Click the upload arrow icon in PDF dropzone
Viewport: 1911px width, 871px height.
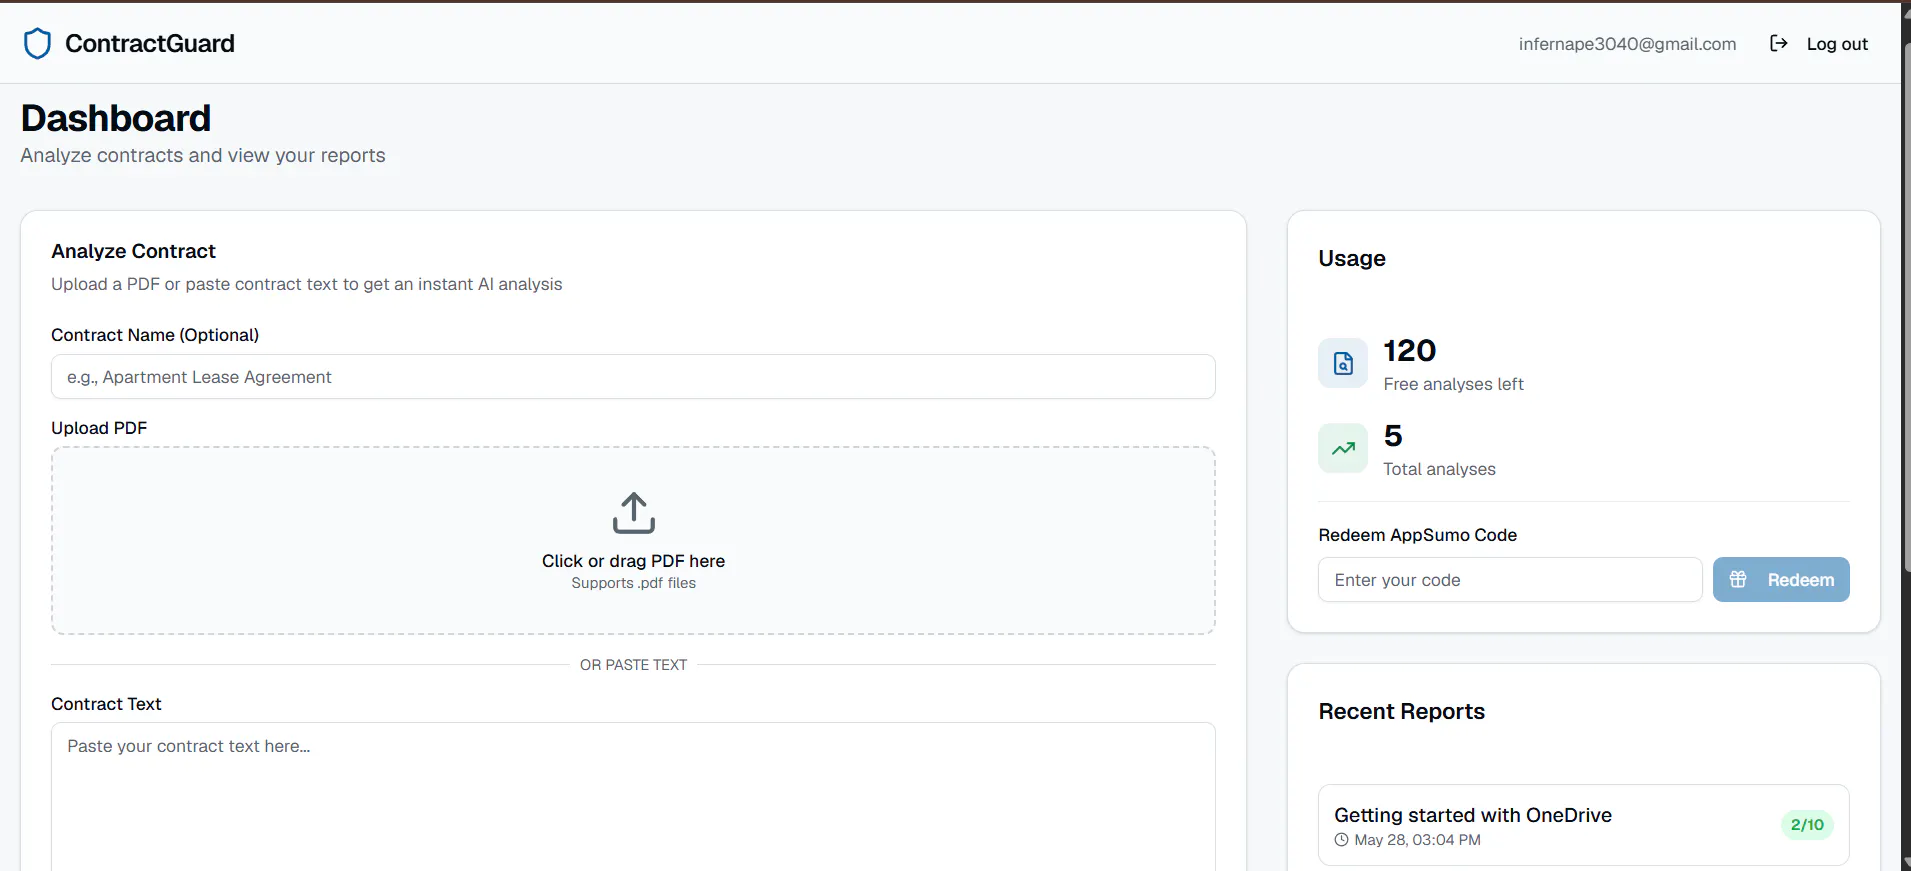(634, 513)
